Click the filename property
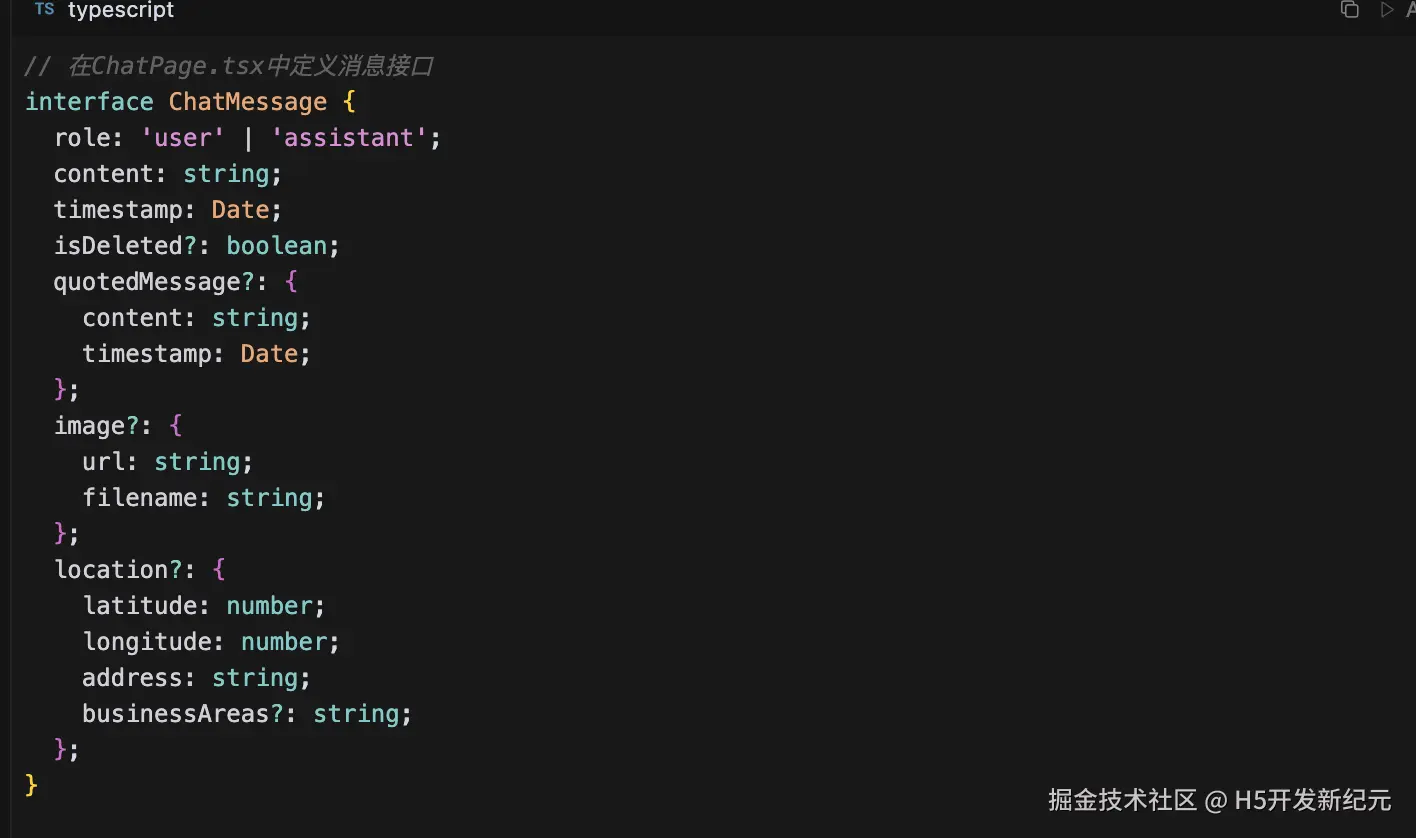 coord(140,498)
